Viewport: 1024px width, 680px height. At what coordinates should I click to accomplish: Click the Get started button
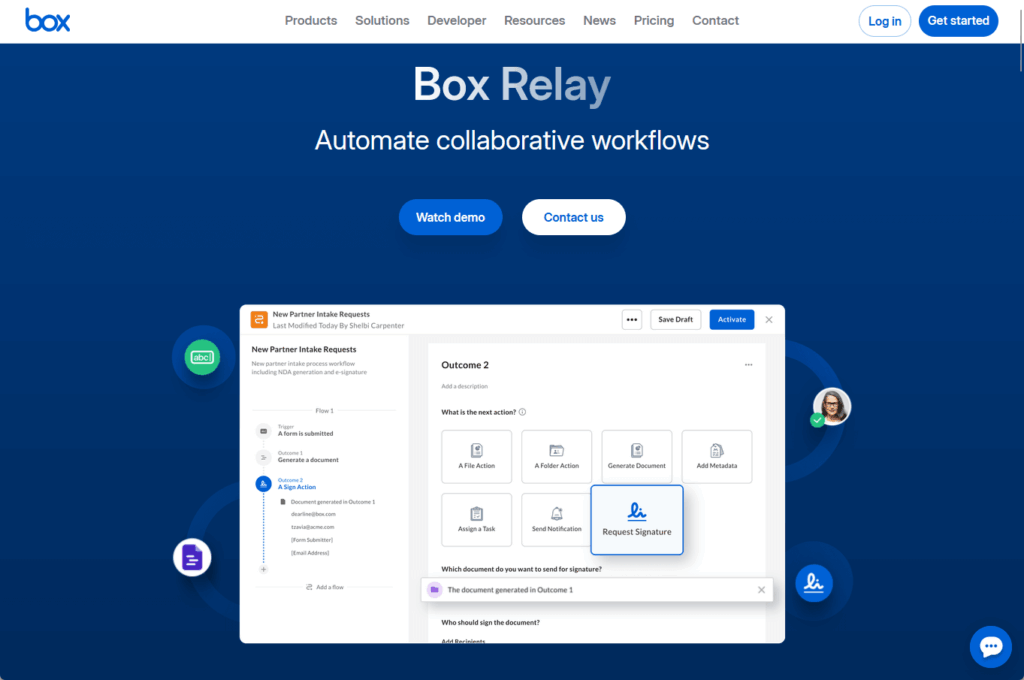pos(958,21)
